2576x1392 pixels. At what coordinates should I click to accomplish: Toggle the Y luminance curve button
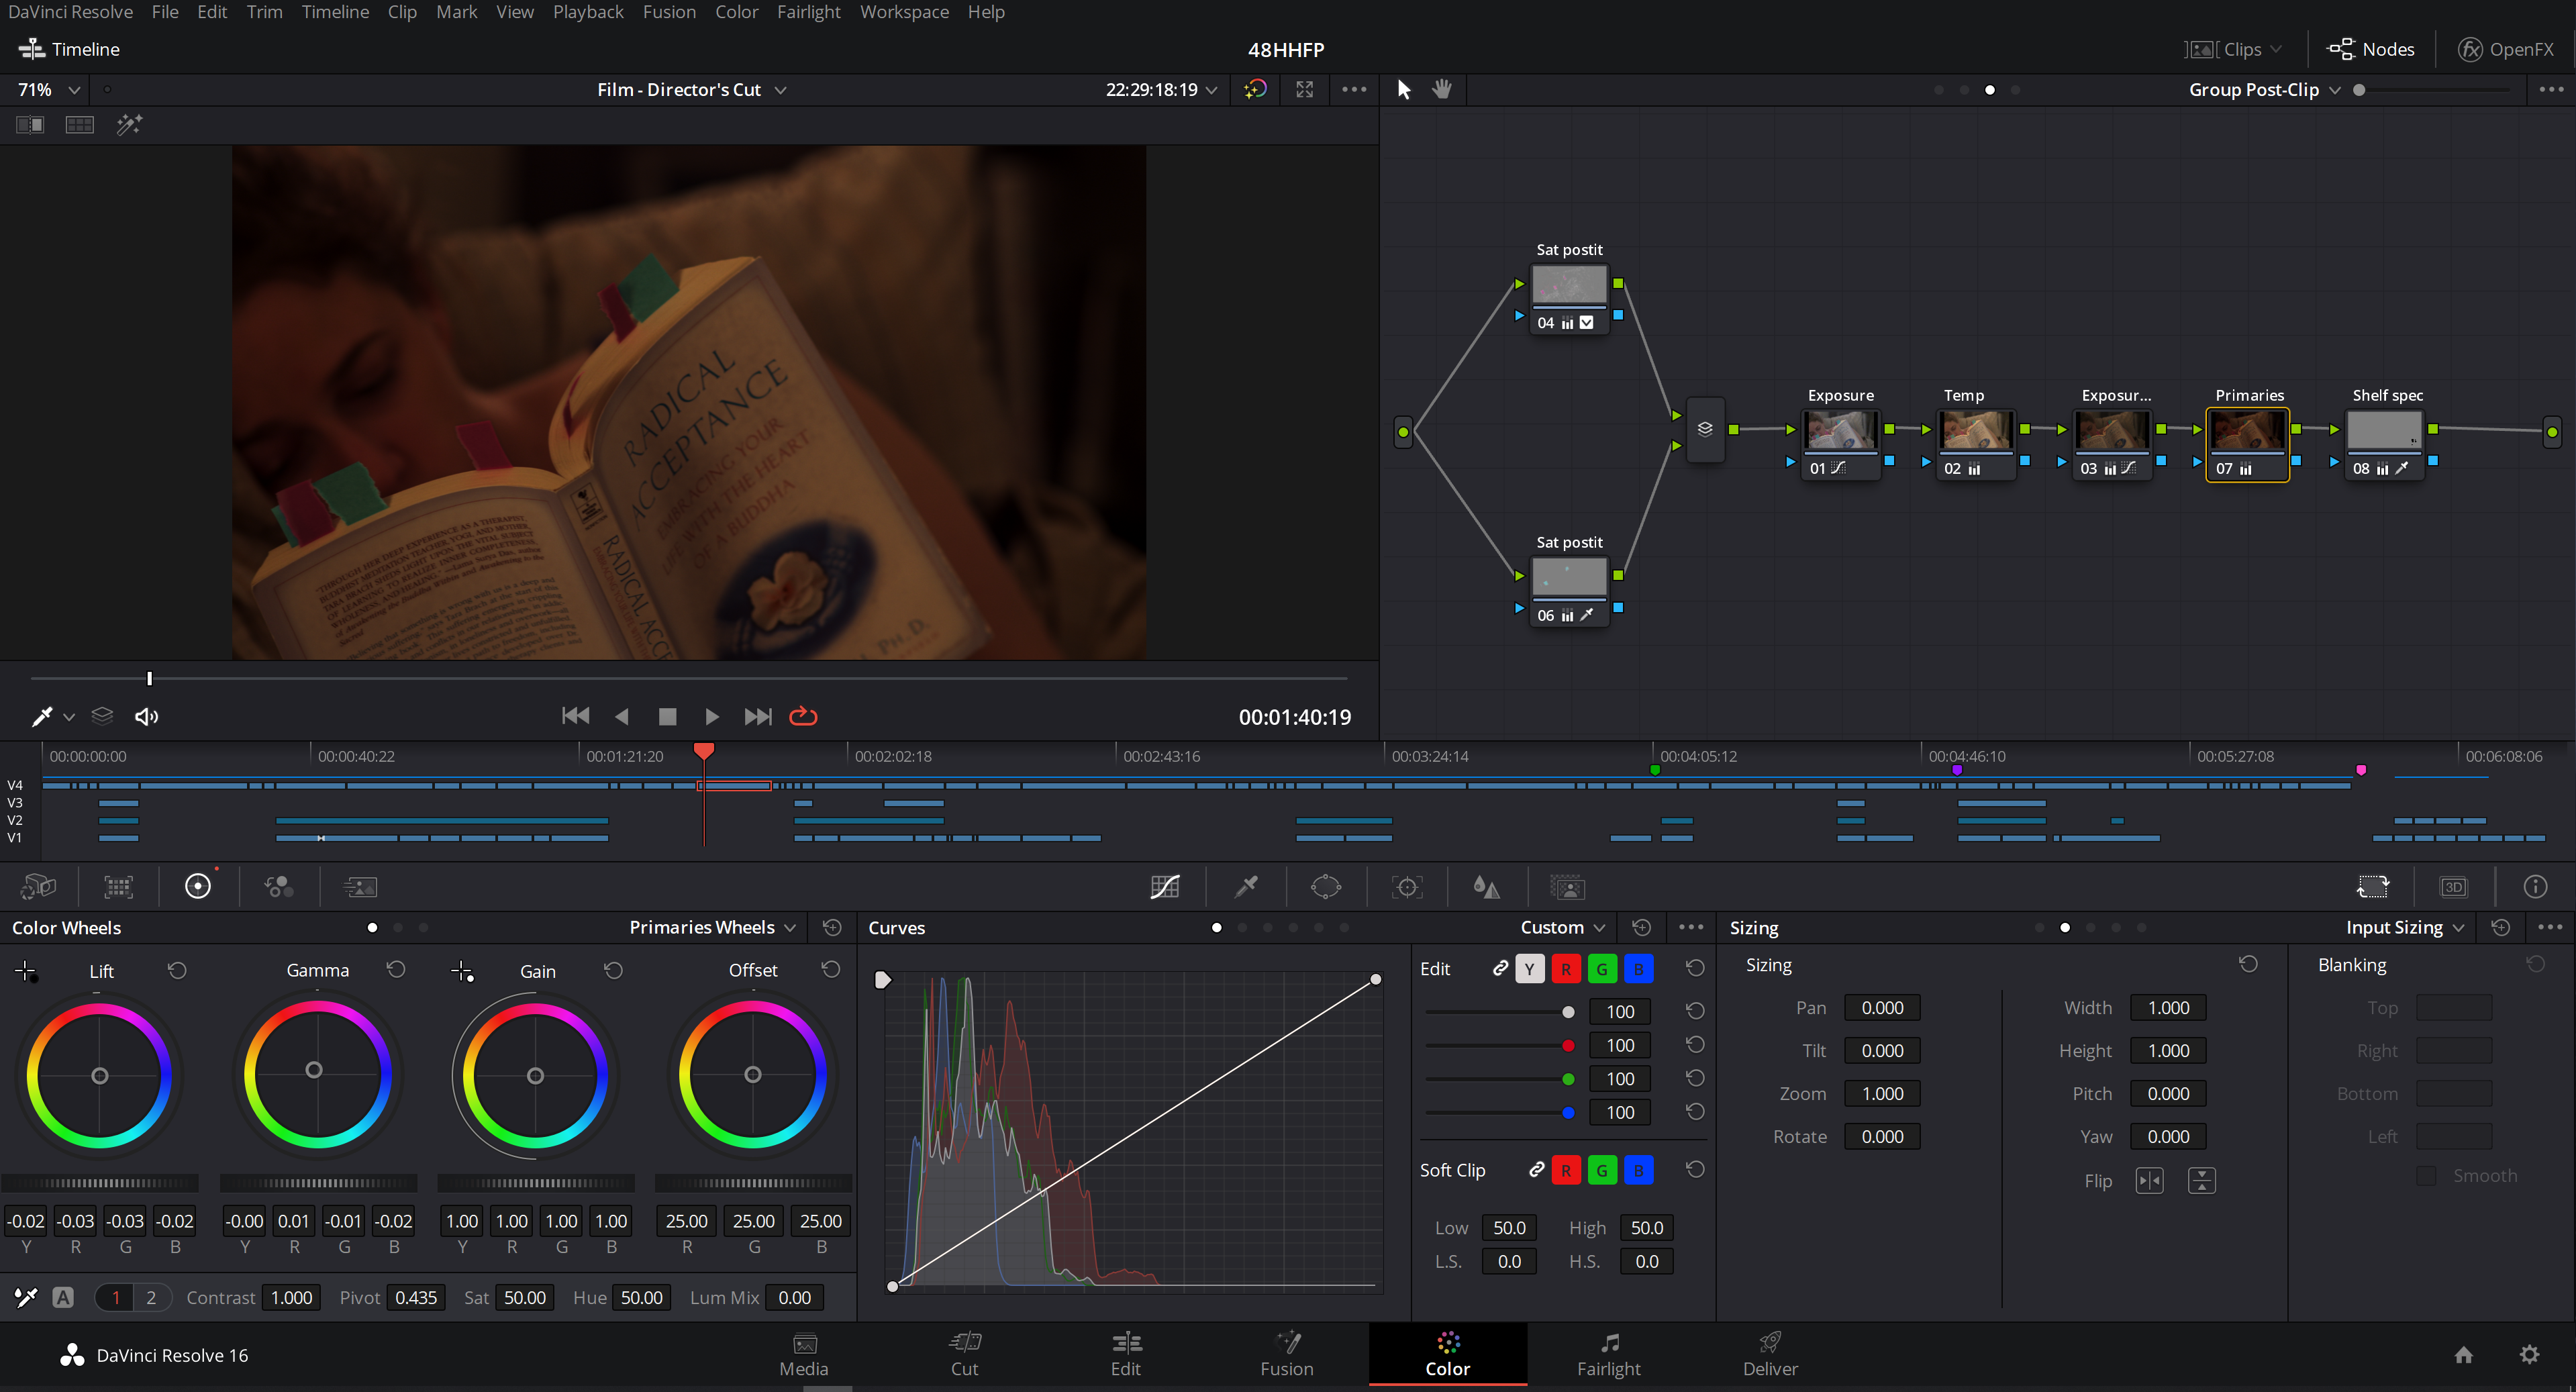coord(1529,968)
